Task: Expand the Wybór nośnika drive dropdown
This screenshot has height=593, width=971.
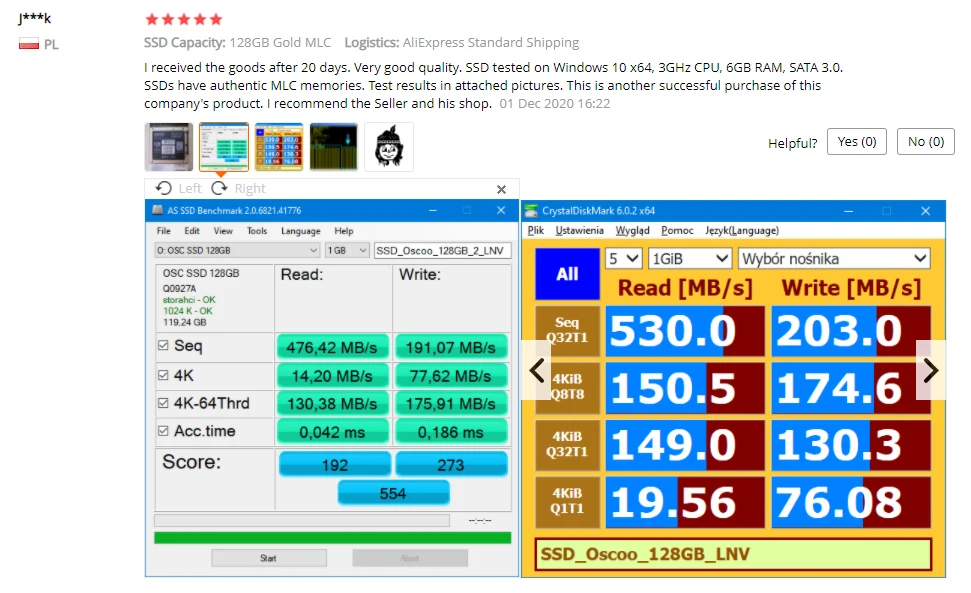Action: [834, 258]
